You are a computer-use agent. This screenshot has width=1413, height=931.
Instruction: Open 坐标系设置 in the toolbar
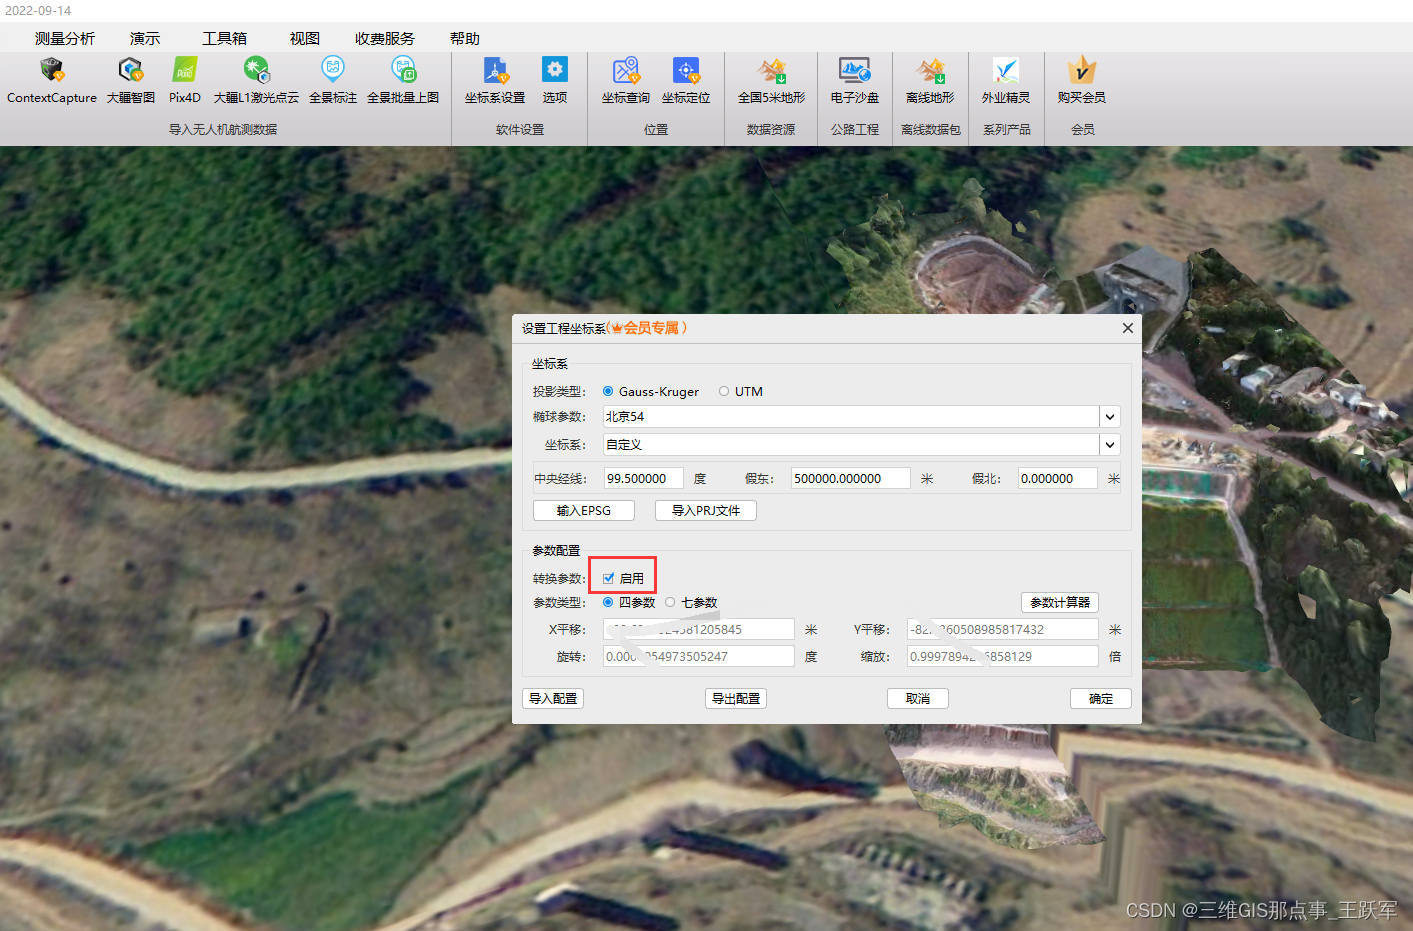click(495, 80)
